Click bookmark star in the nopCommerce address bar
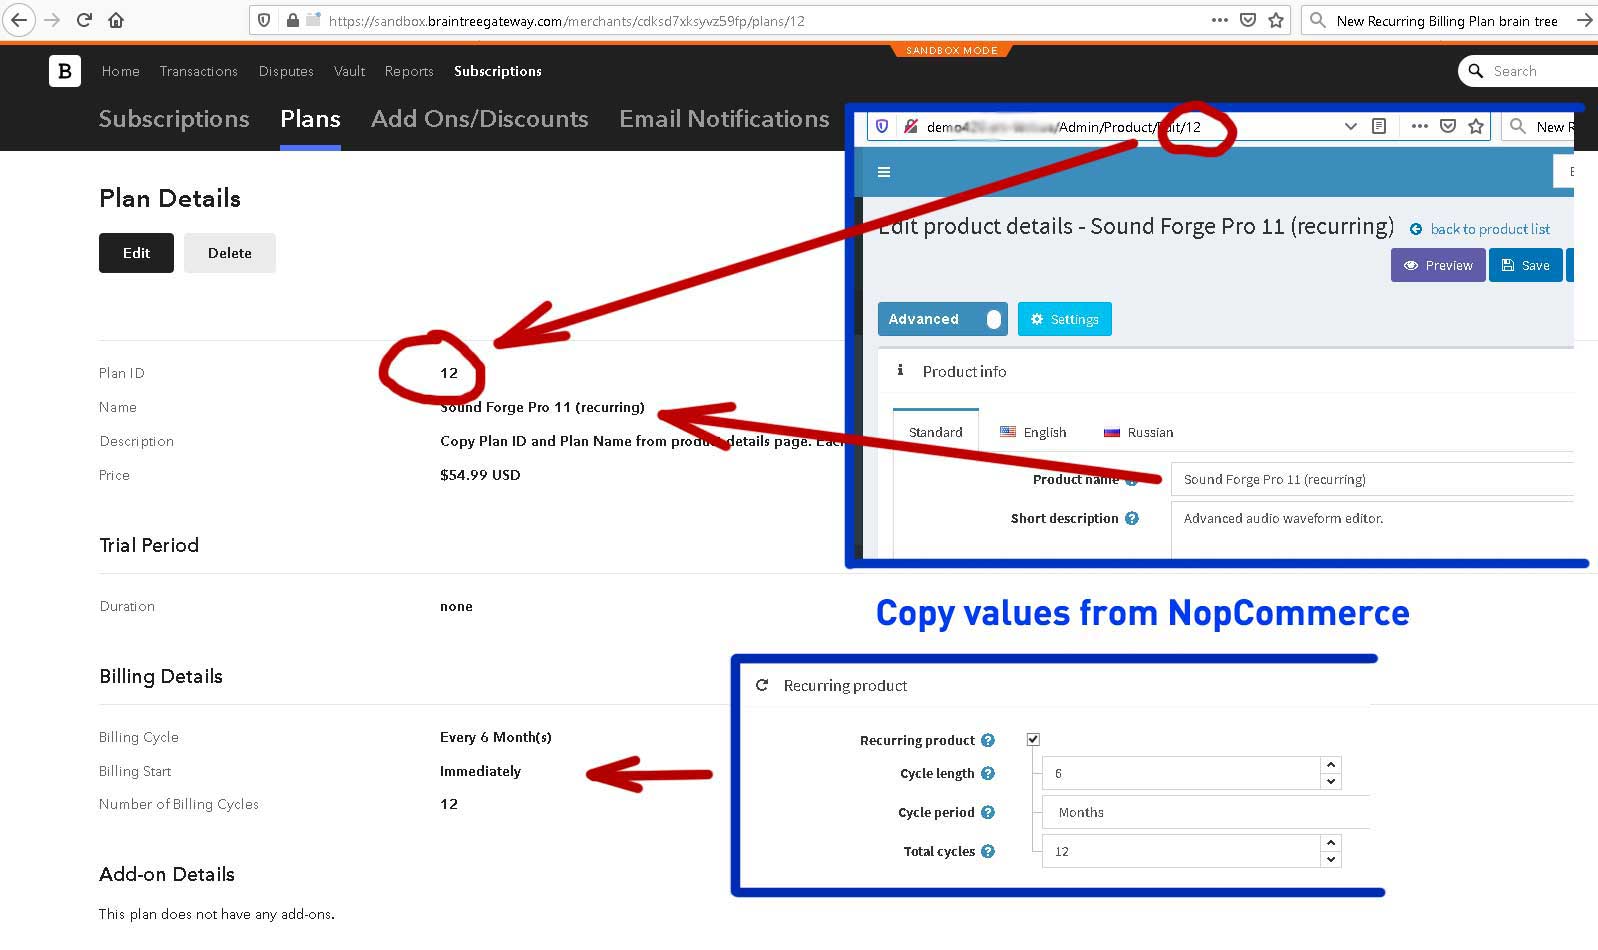This screenshot has width=1598, height=950. click(1476, 126)
